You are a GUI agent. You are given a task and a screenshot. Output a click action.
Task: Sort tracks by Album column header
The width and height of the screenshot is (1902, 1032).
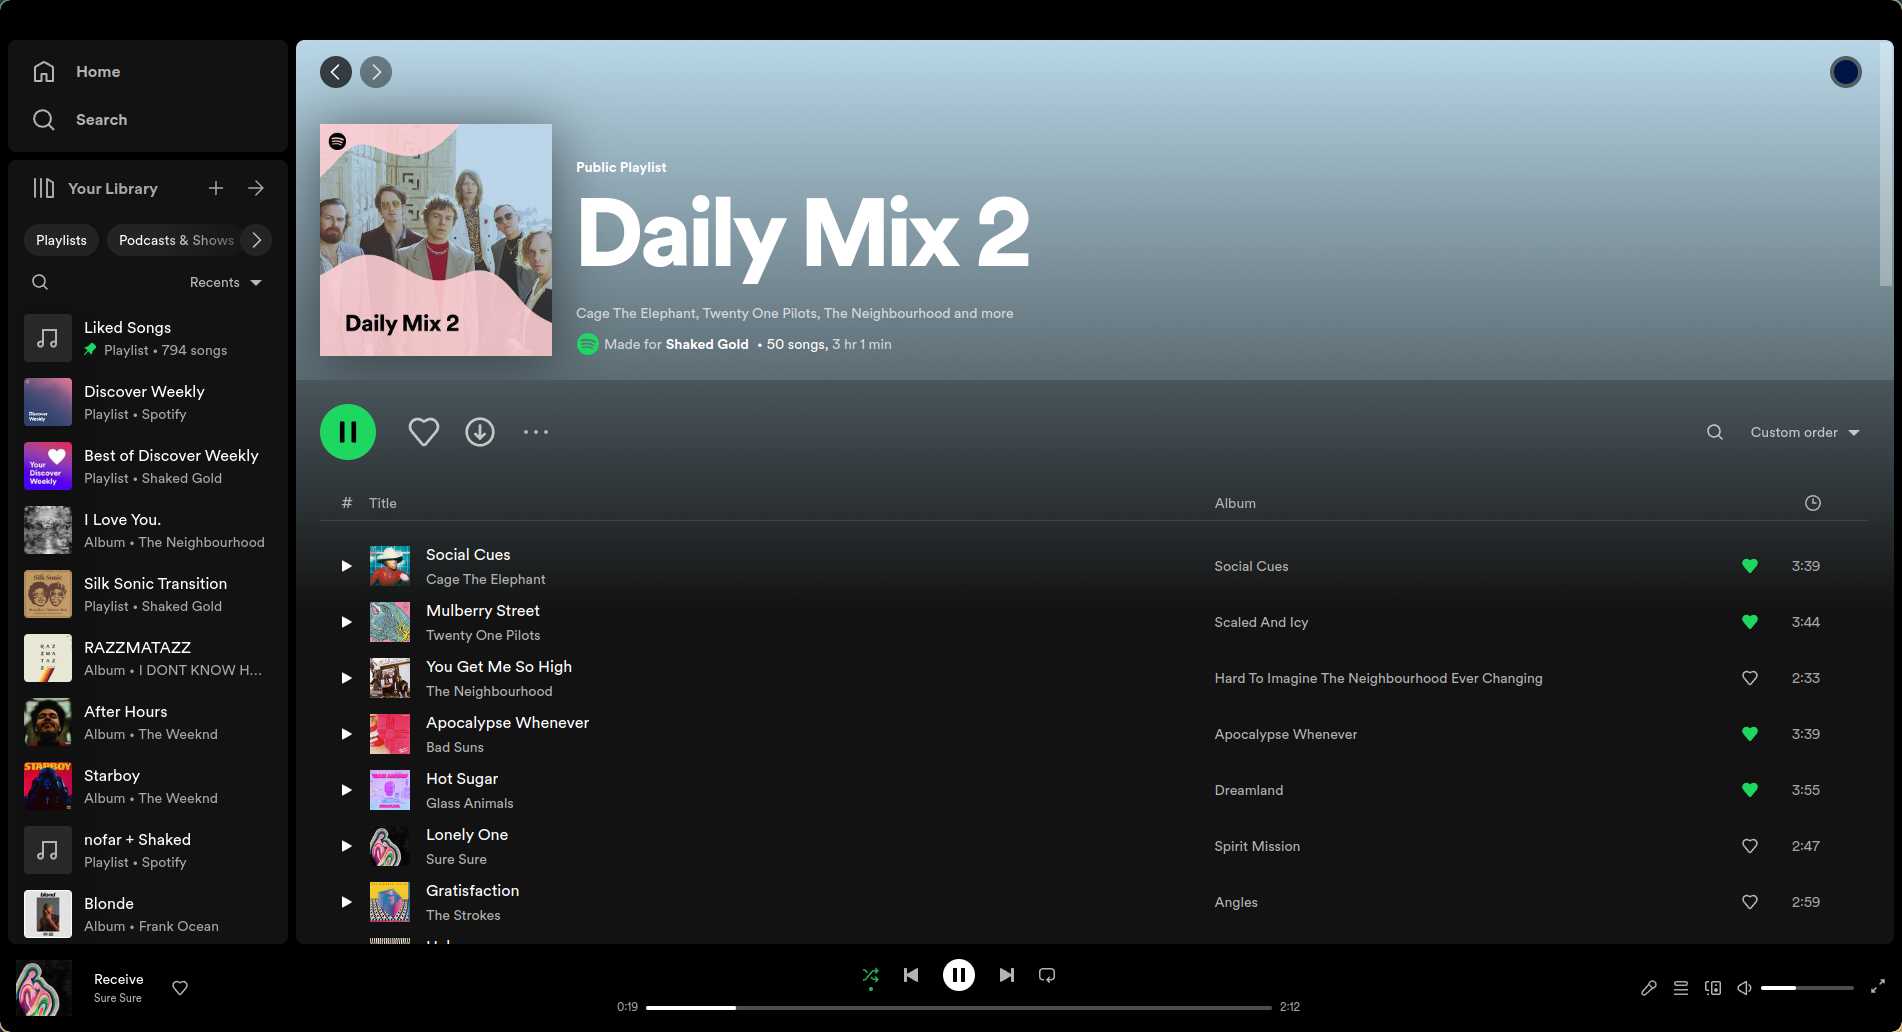point(1235,503)
